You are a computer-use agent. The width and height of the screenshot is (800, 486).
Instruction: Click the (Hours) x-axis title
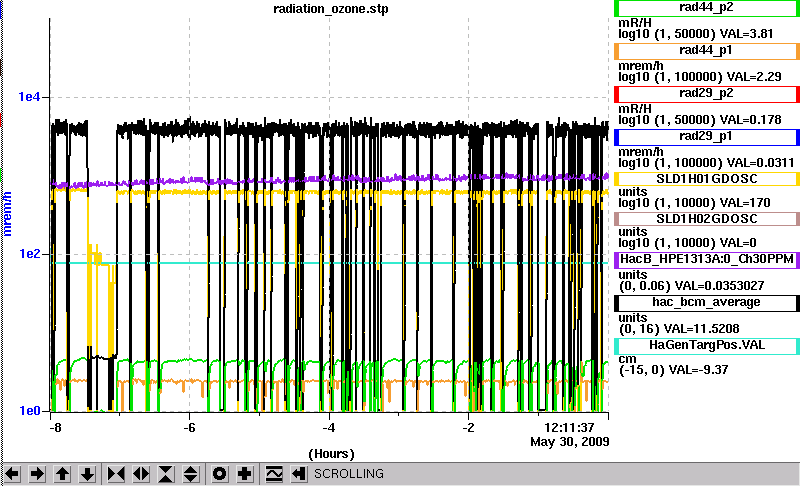(x=331, y=454)
